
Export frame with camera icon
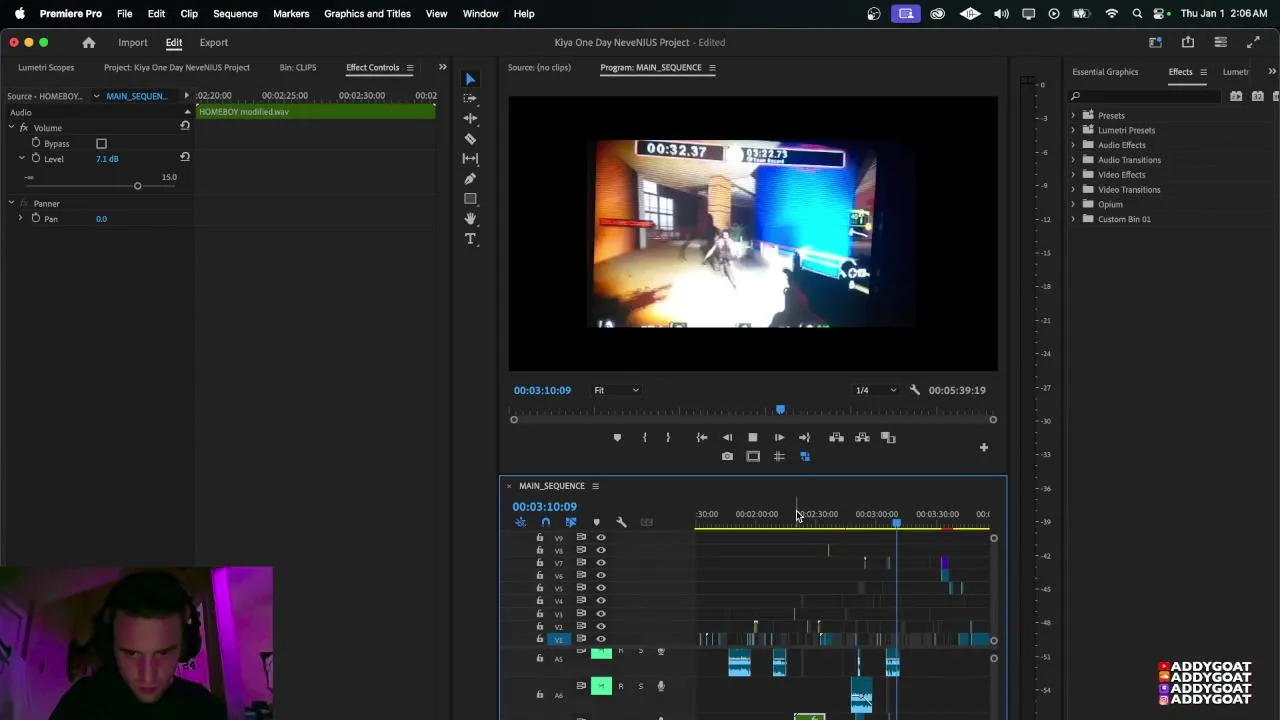pos(727,456)
